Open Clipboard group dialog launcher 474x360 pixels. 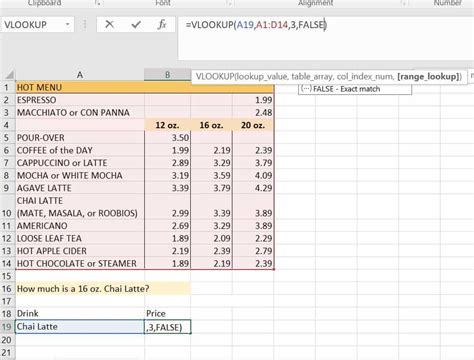point(97,3)
